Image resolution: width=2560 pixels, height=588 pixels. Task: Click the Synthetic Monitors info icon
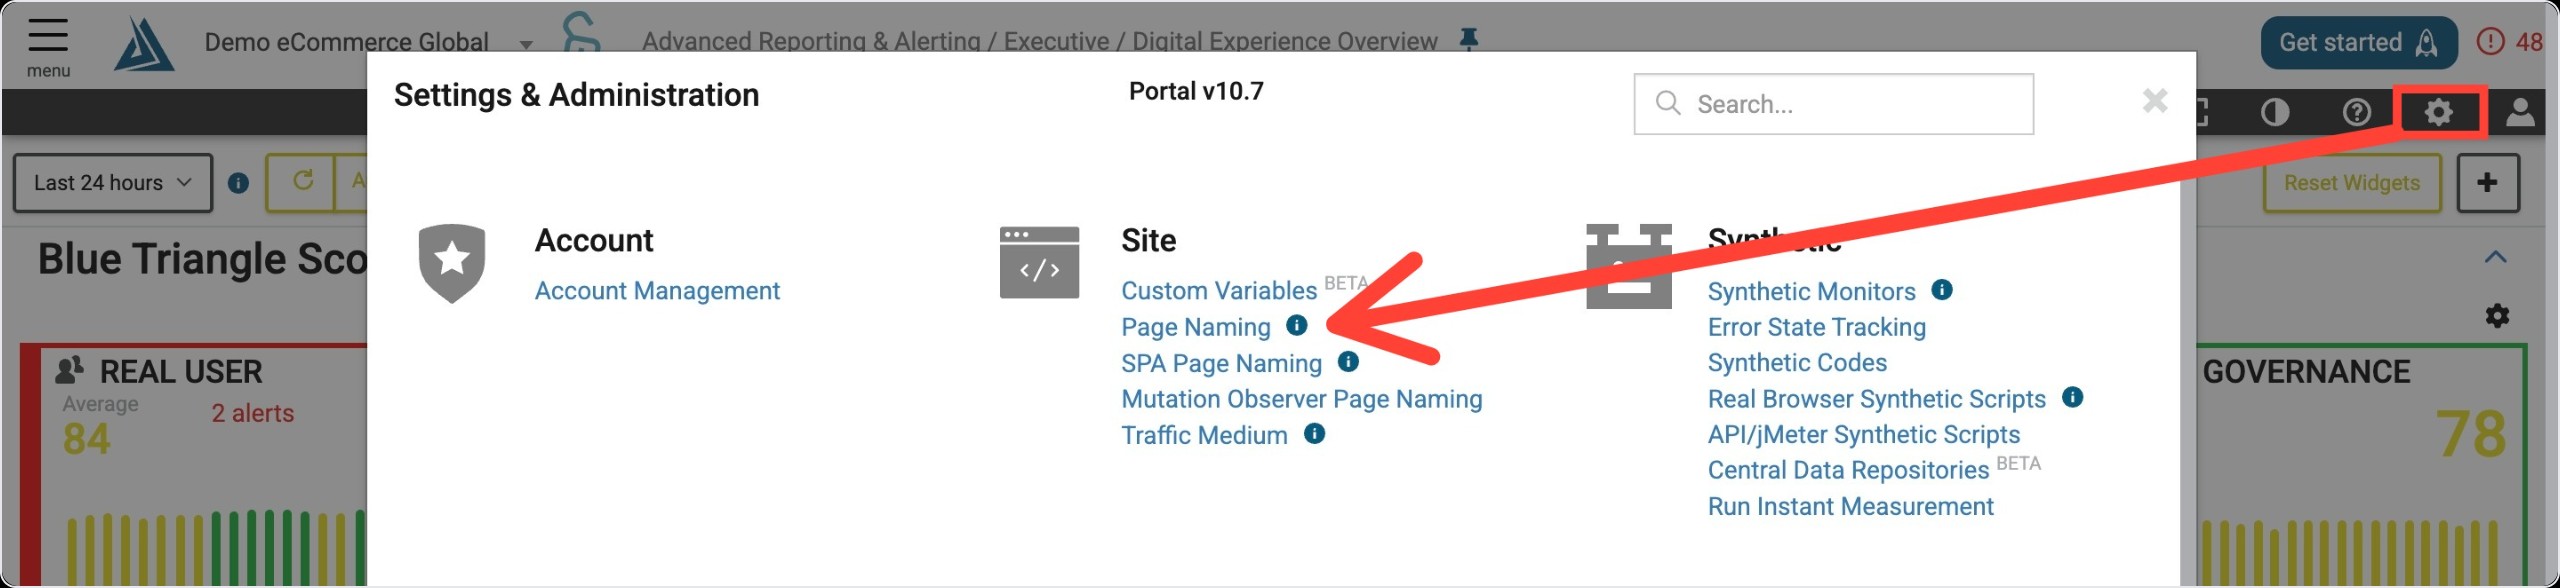[x=1942, y=289]
